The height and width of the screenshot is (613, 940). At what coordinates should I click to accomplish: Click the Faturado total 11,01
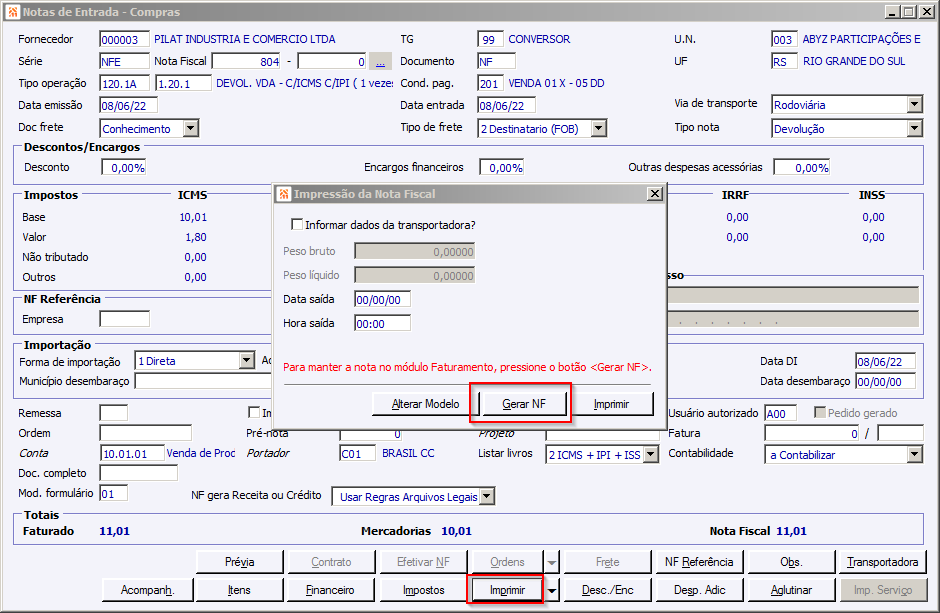click(115, 531)
